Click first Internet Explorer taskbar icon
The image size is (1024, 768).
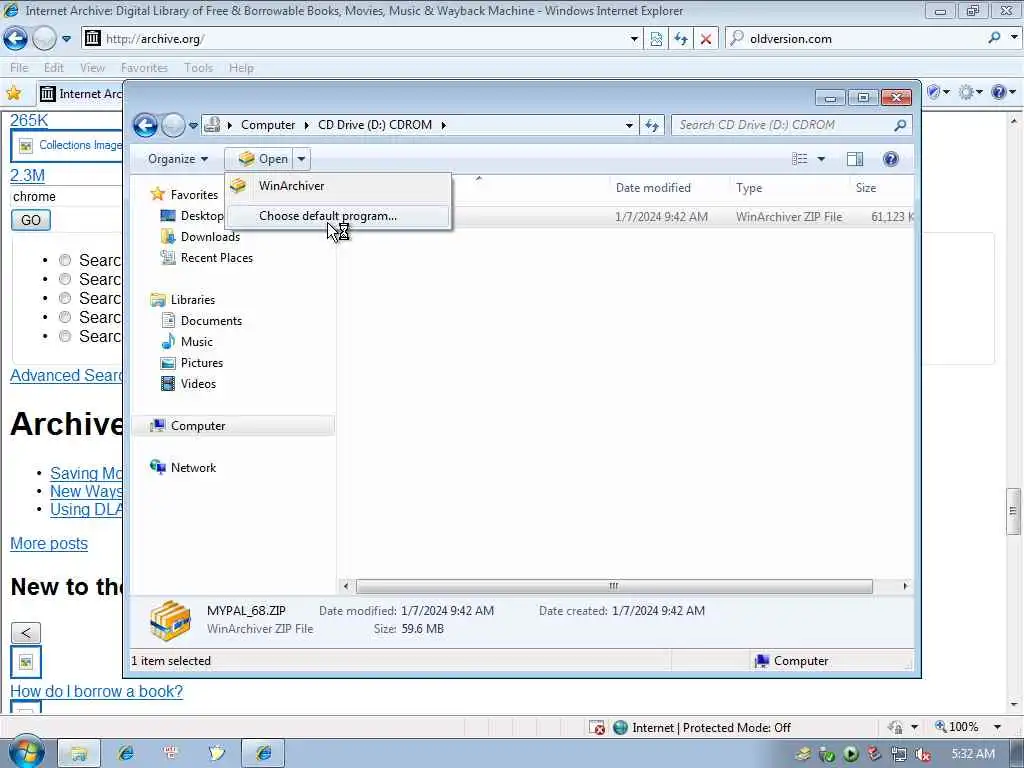(125, 754)
